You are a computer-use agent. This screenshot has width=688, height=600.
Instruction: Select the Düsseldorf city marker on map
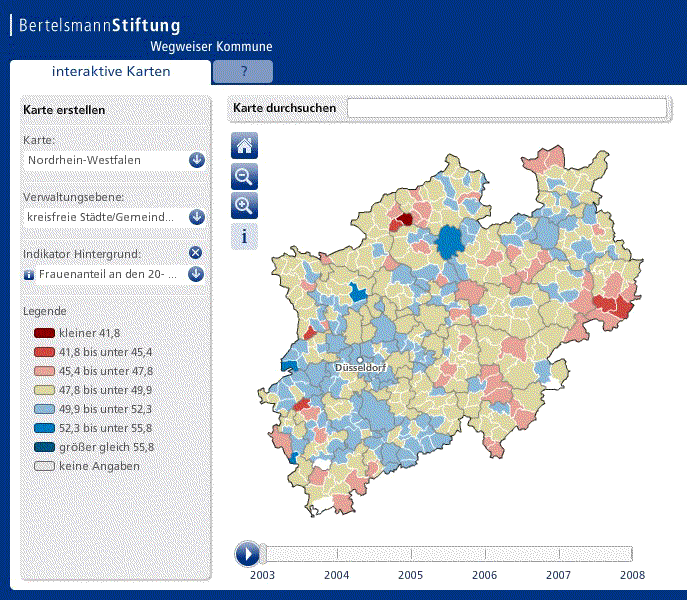[x=360, y=360]
